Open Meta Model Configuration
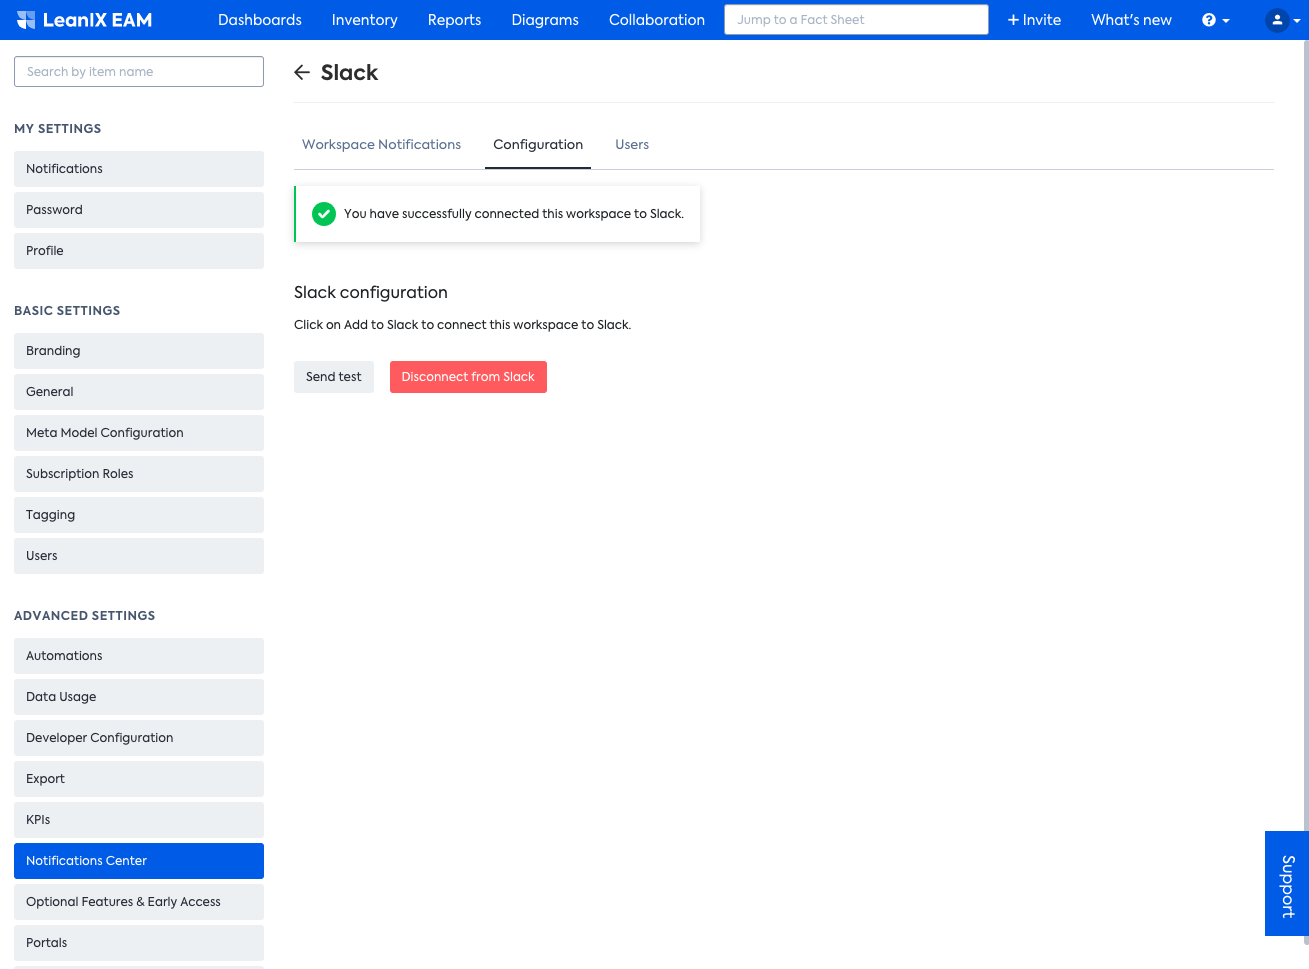The height and width of the screenshot is (969, 1309). 139,433
